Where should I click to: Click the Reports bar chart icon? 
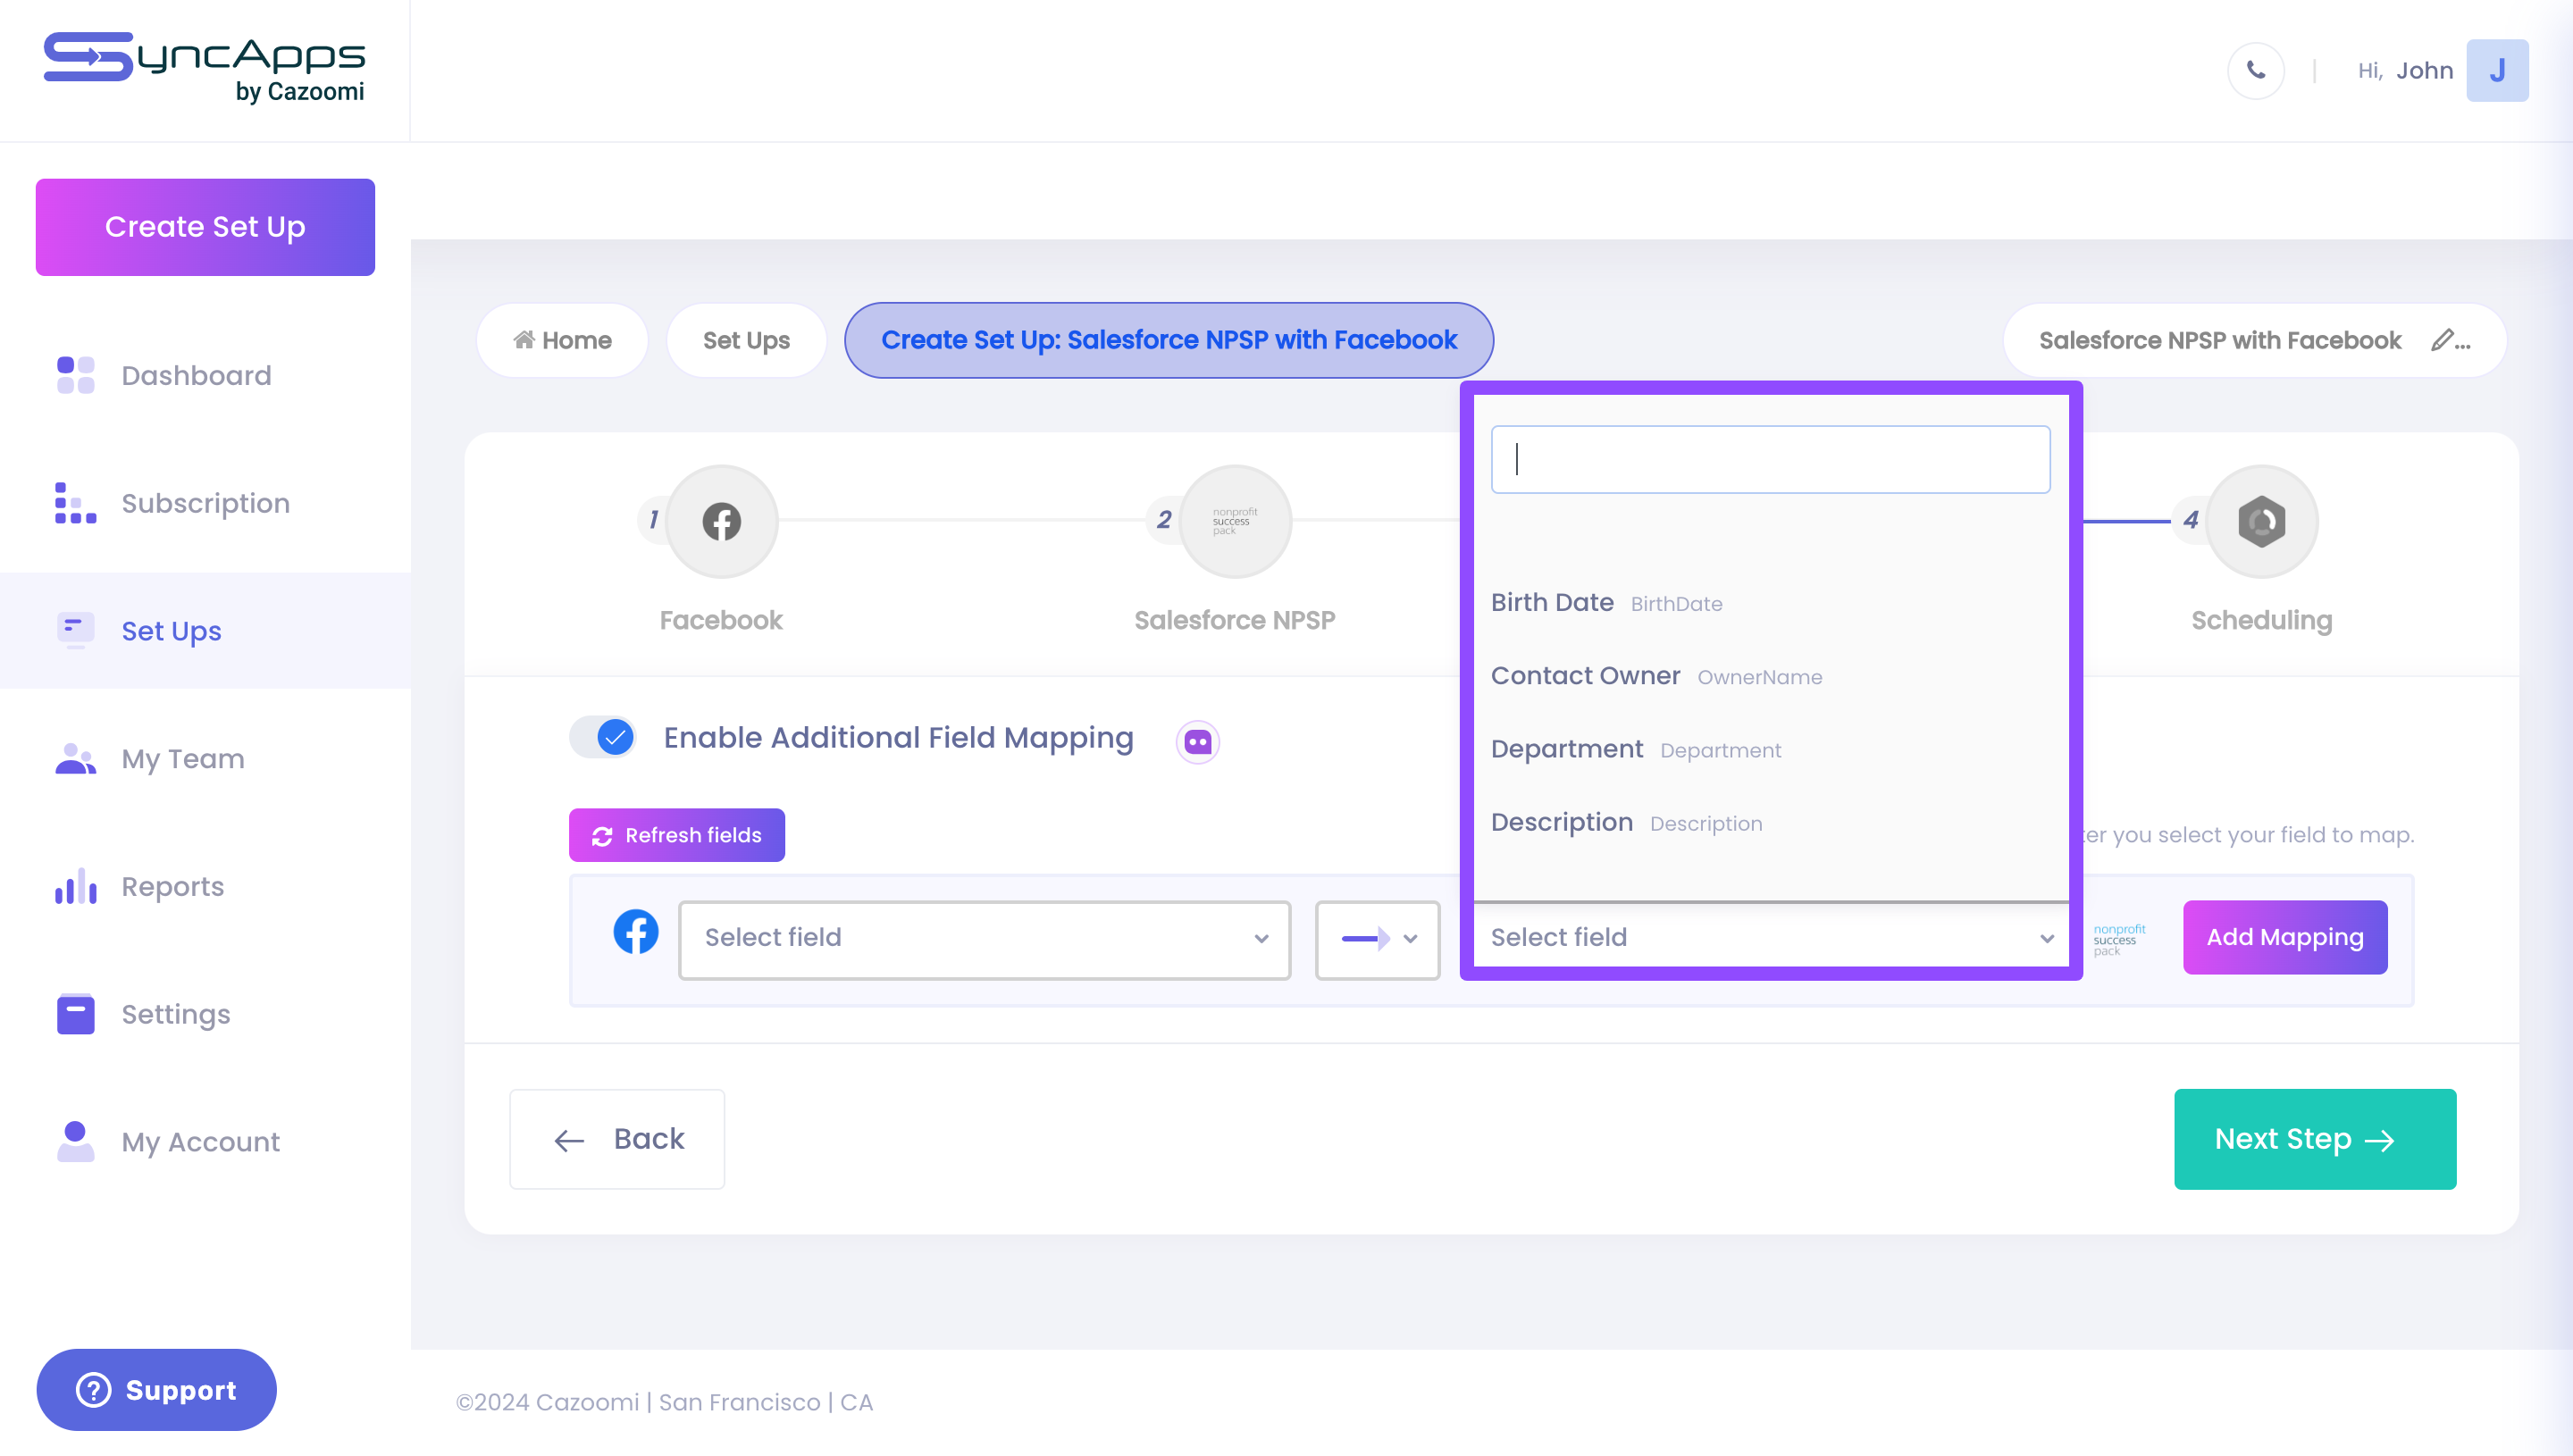click(75, 886)
